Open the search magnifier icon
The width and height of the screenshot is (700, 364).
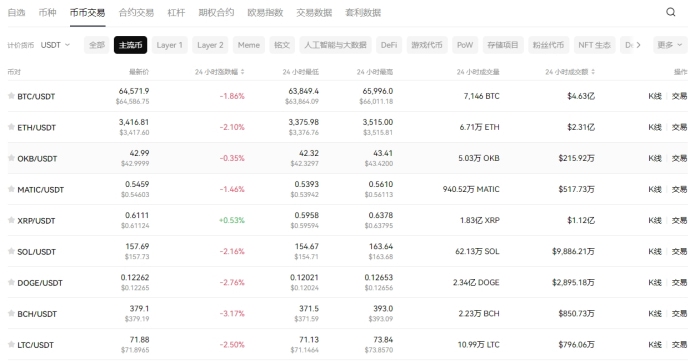(x=671, y=12)
